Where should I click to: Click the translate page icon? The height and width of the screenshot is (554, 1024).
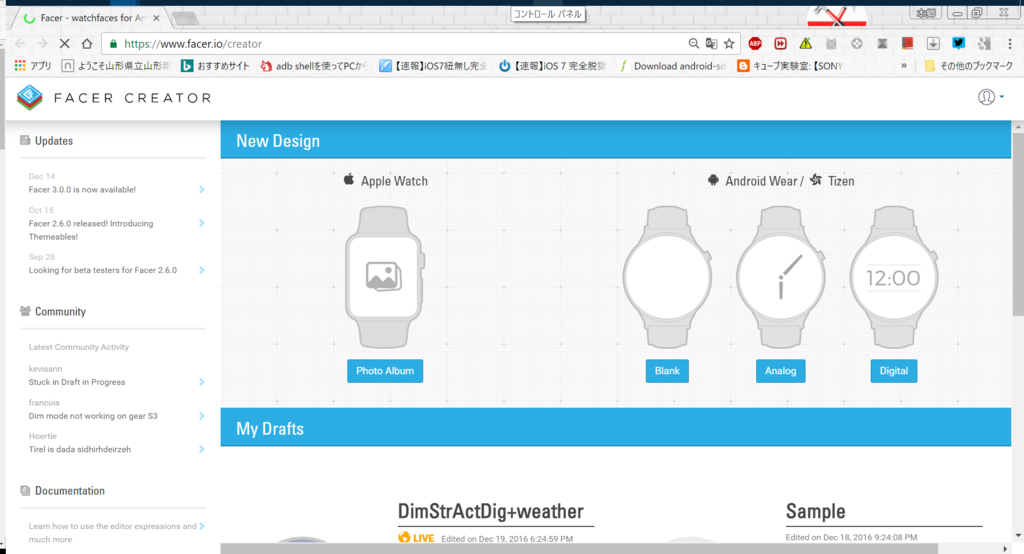[x=711, y=44]
